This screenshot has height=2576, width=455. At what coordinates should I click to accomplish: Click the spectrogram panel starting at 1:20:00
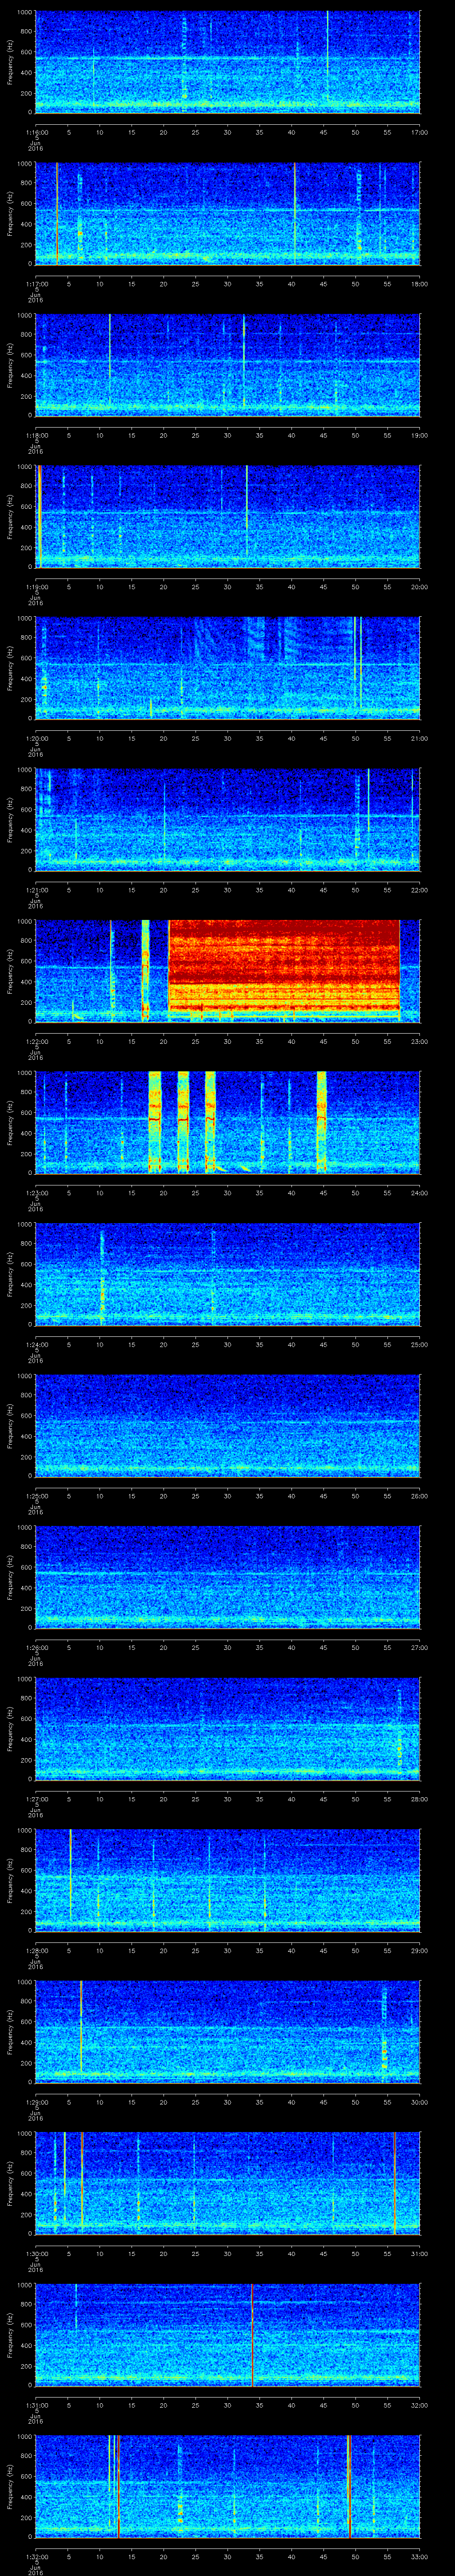[x=228, y=668]
